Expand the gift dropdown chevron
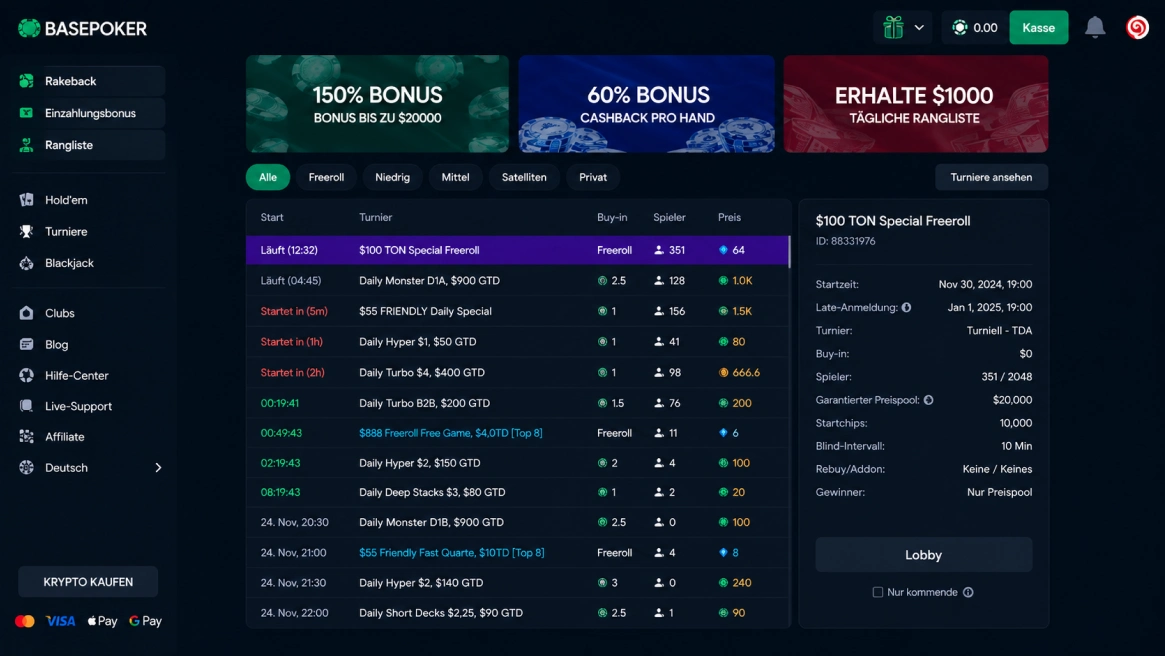Screen dimensions: 1165x656 [x=919, y=27]
